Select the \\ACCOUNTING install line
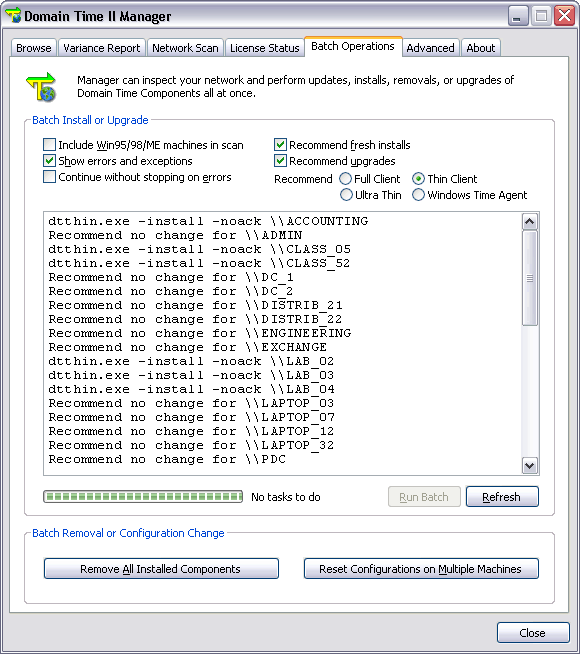The height and width of the screenshot is (654, 580). point(208,221)
